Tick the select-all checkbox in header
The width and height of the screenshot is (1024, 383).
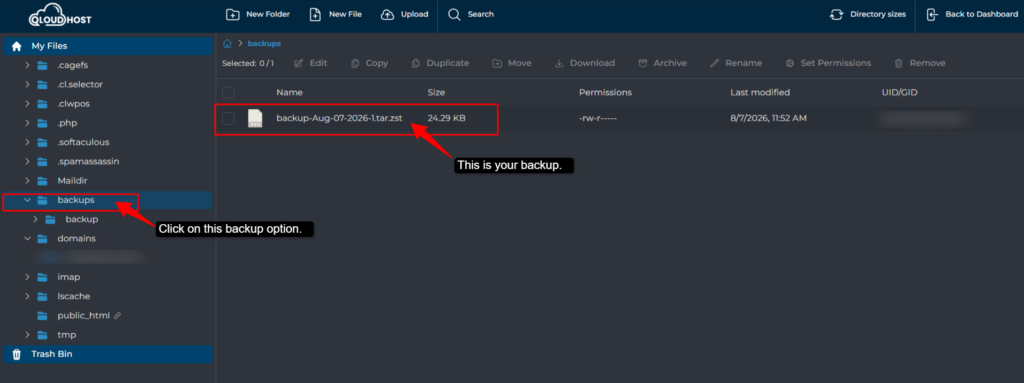(x=228, y=93)
